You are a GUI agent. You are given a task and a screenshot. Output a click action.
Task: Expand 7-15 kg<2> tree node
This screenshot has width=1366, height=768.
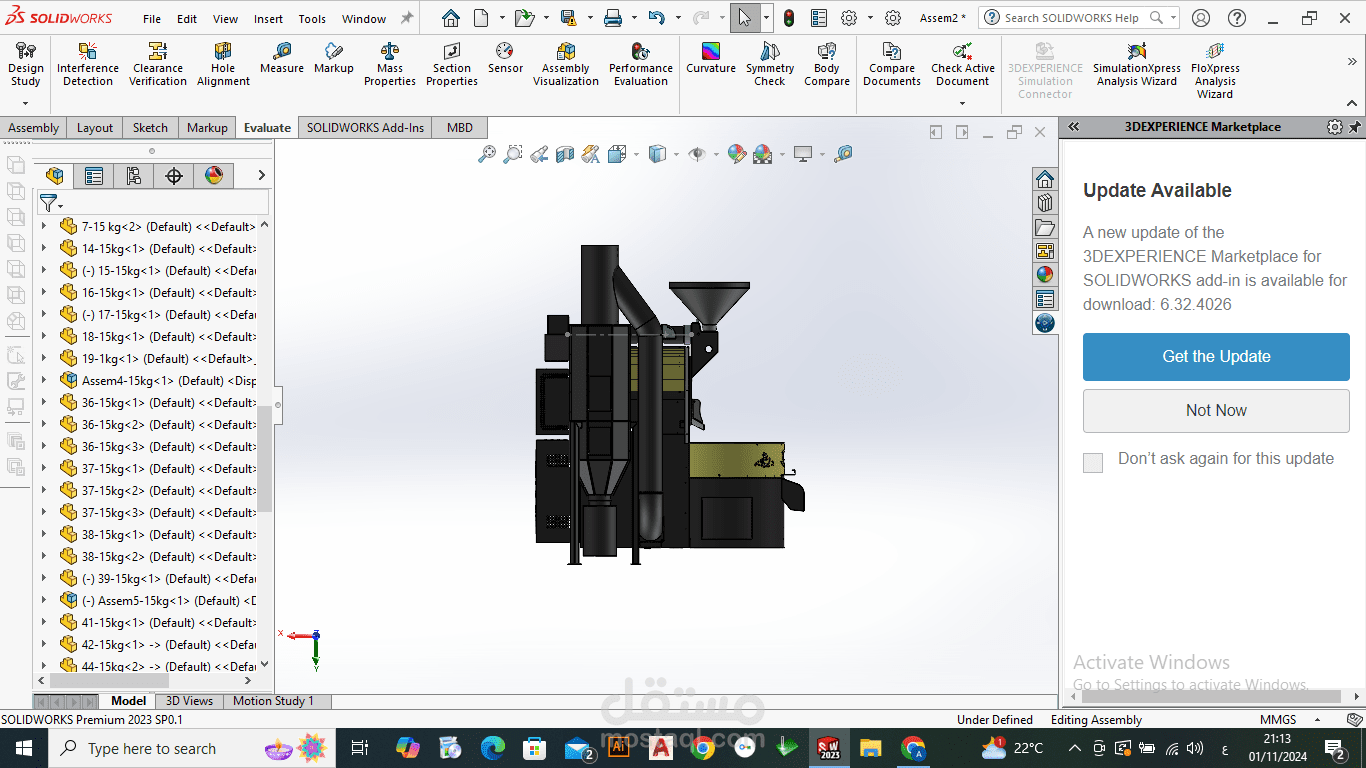click(x=43, y=227)
